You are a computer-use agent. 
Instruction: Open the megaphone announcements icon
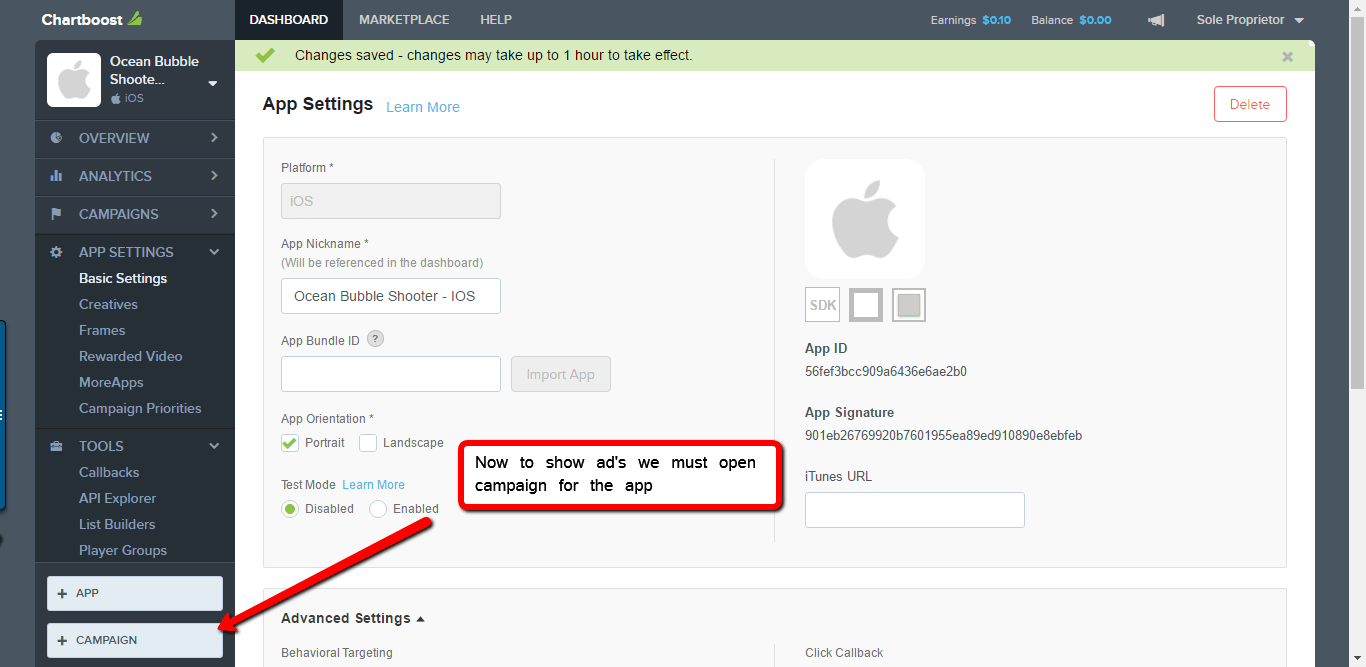pos(1155,20)
